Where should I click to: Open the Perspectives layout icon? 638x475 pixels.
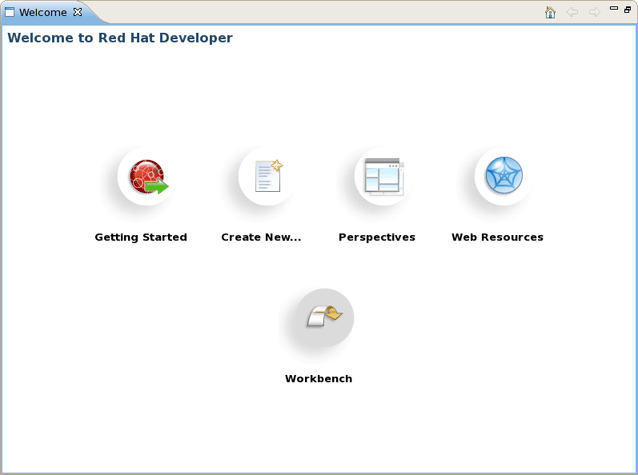383,176
